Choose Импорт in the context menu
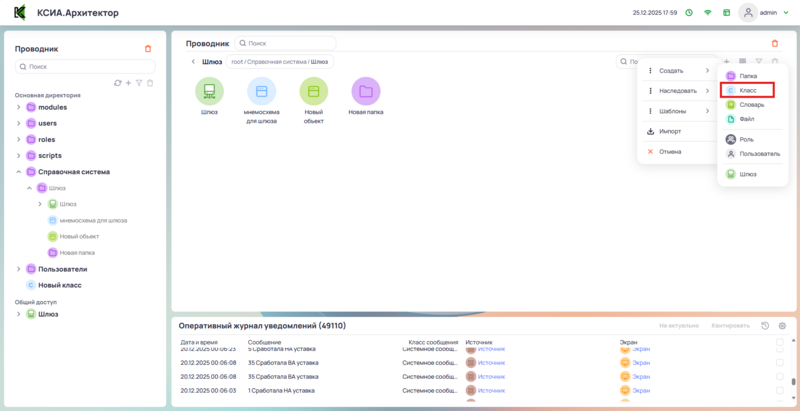The width and height of the screenshot is (800, 411). click(670, 131)
